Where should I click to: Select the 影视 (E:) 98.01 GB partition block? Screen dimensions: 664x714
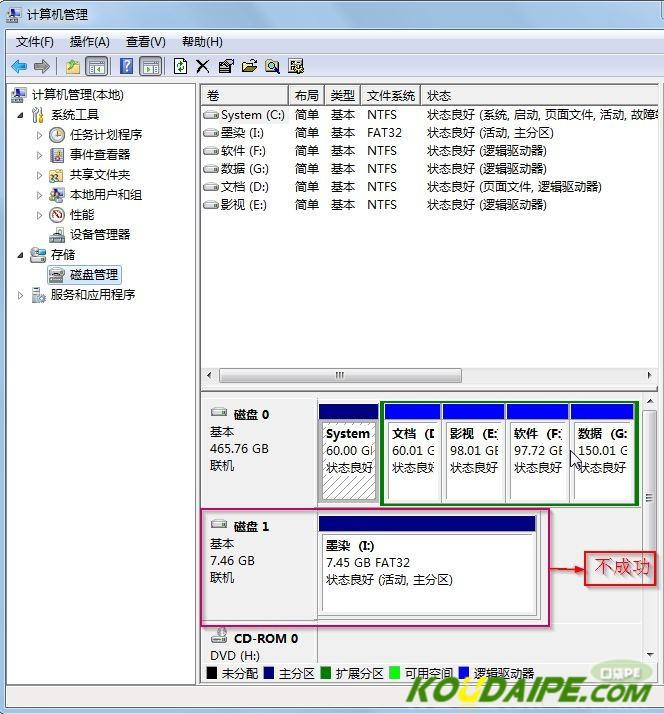(x=474, y=453)
